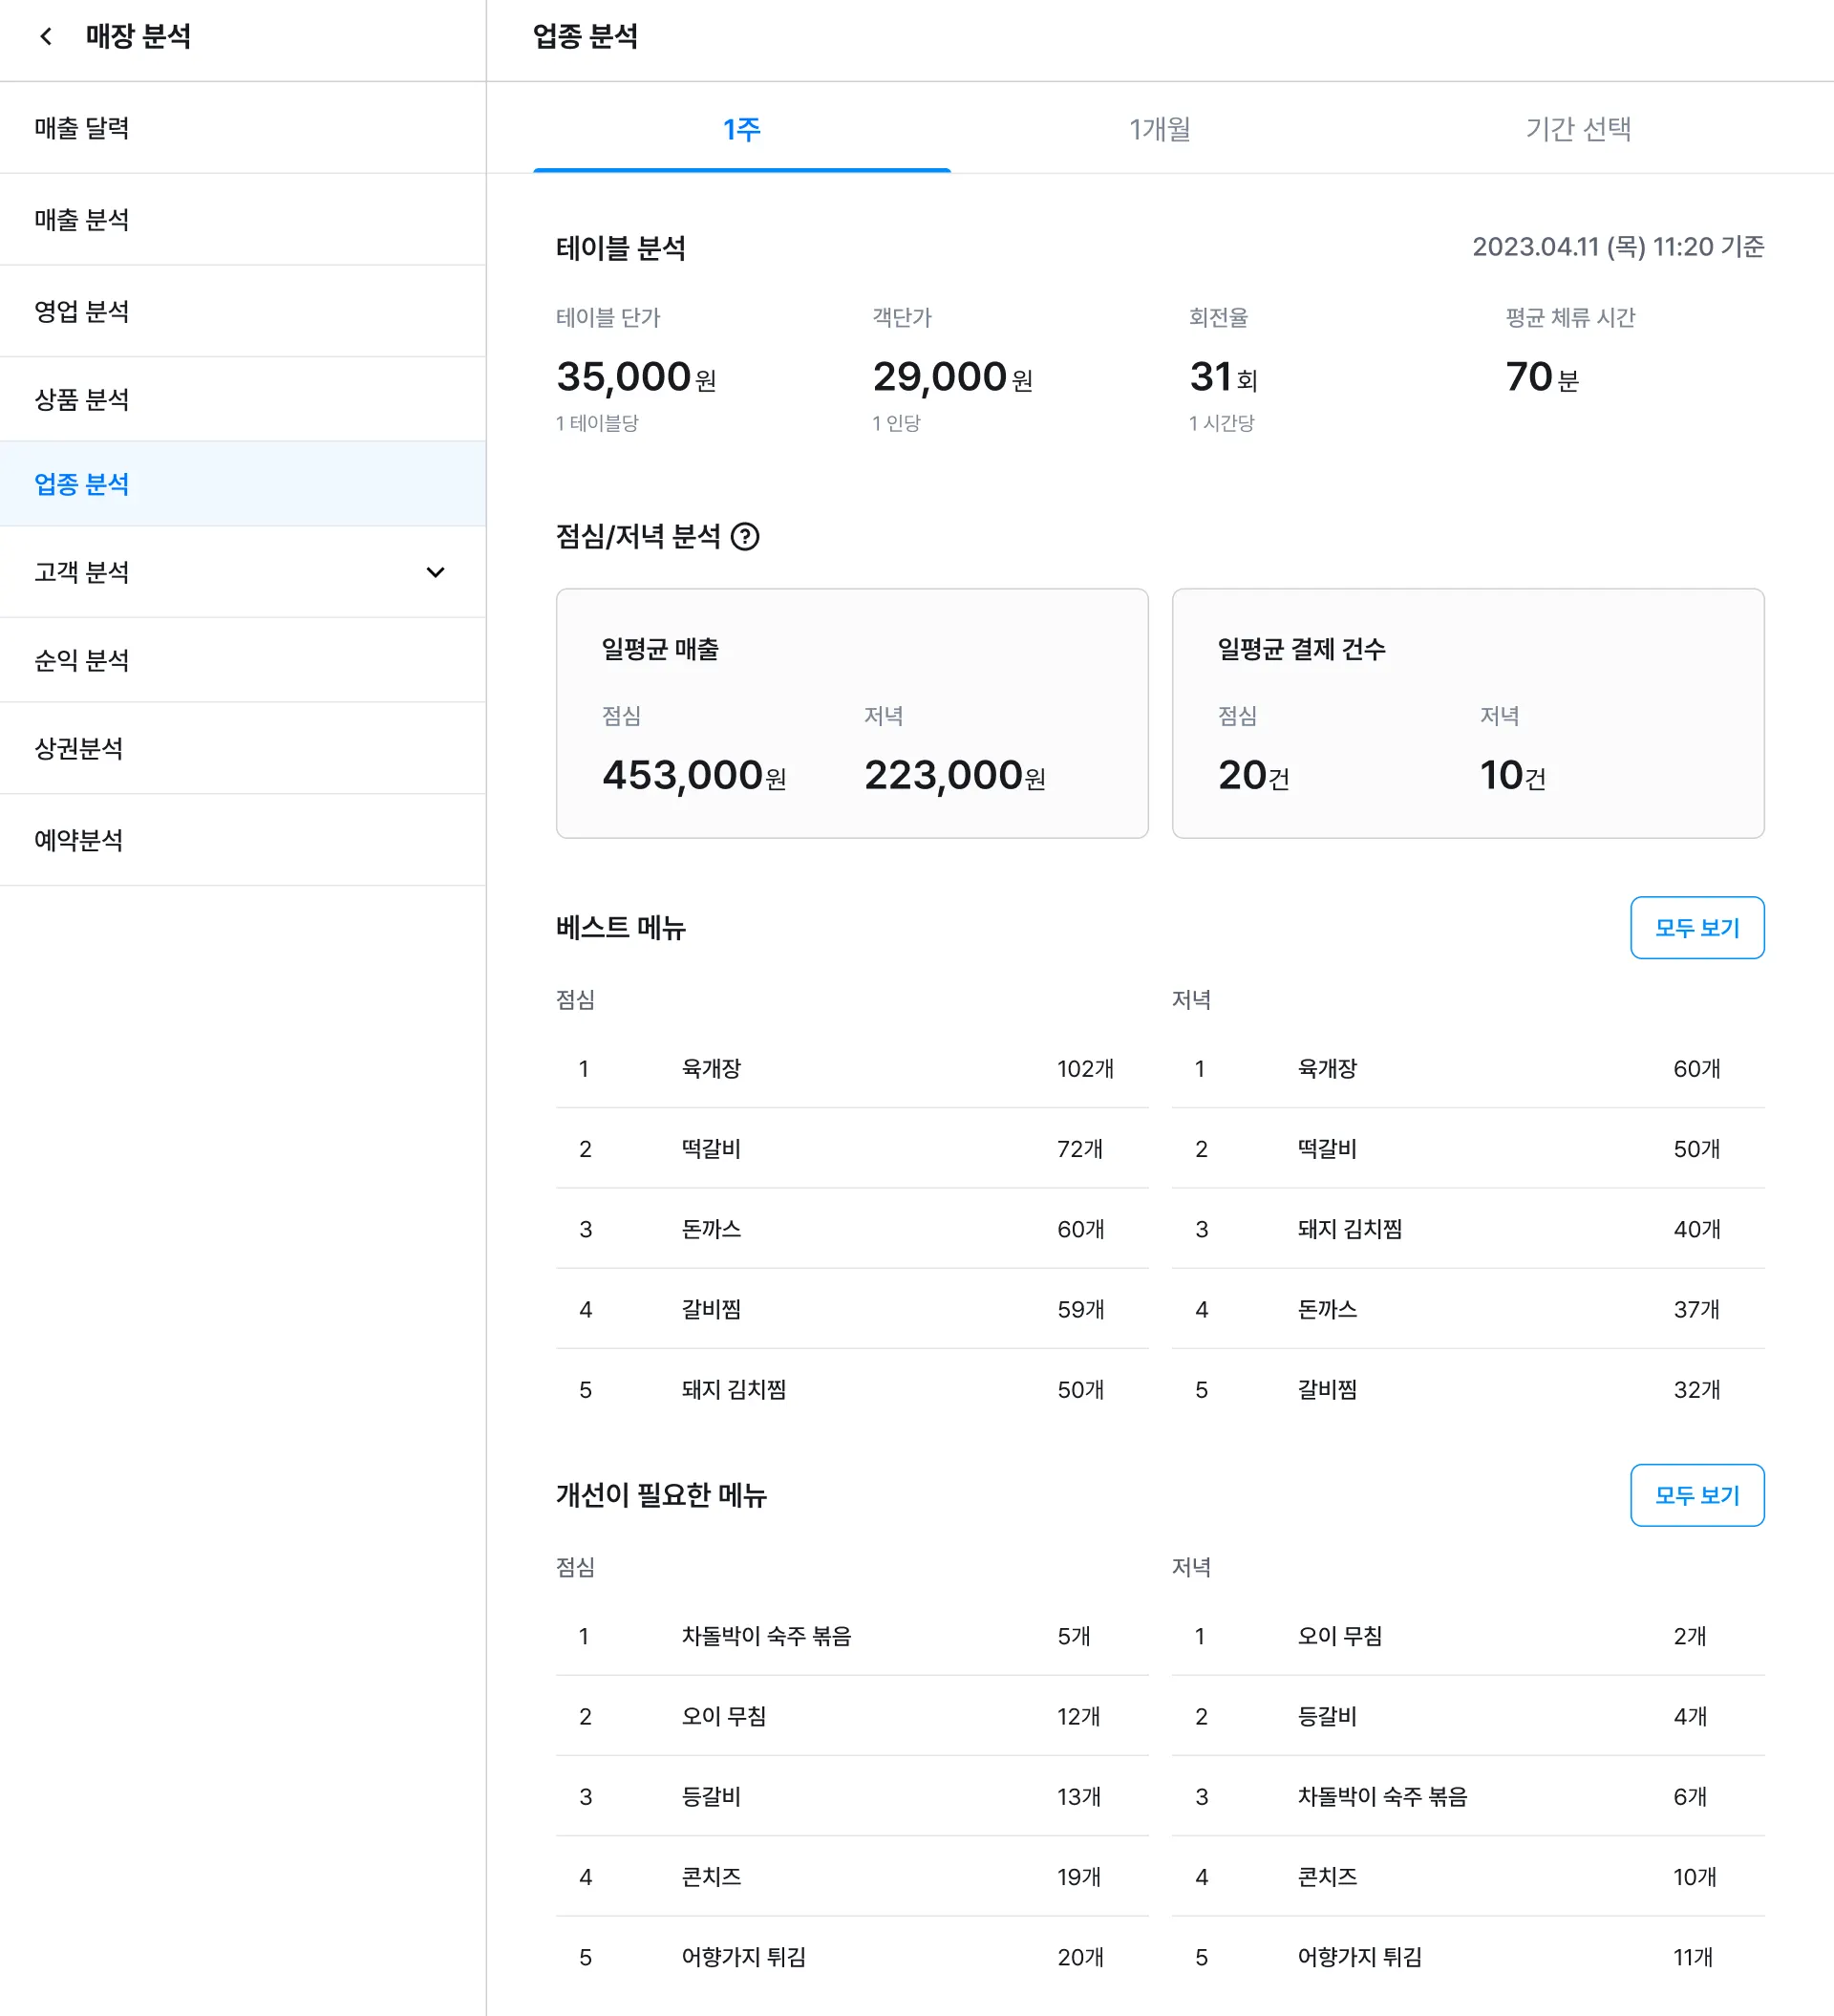The height and width of the screenshot is (2016, 1834).
Task: Switch to the 1개월 tab
Action: 1159,129
